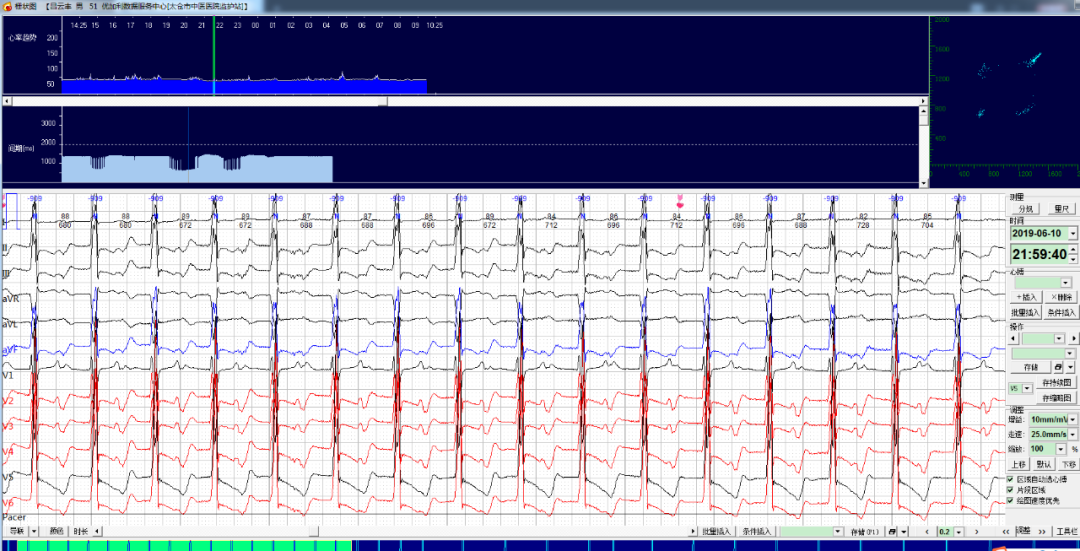Click the pink heart beat marker
Image resolution: width=1080 pixels, height=551 pixels.
click(680, 204)
